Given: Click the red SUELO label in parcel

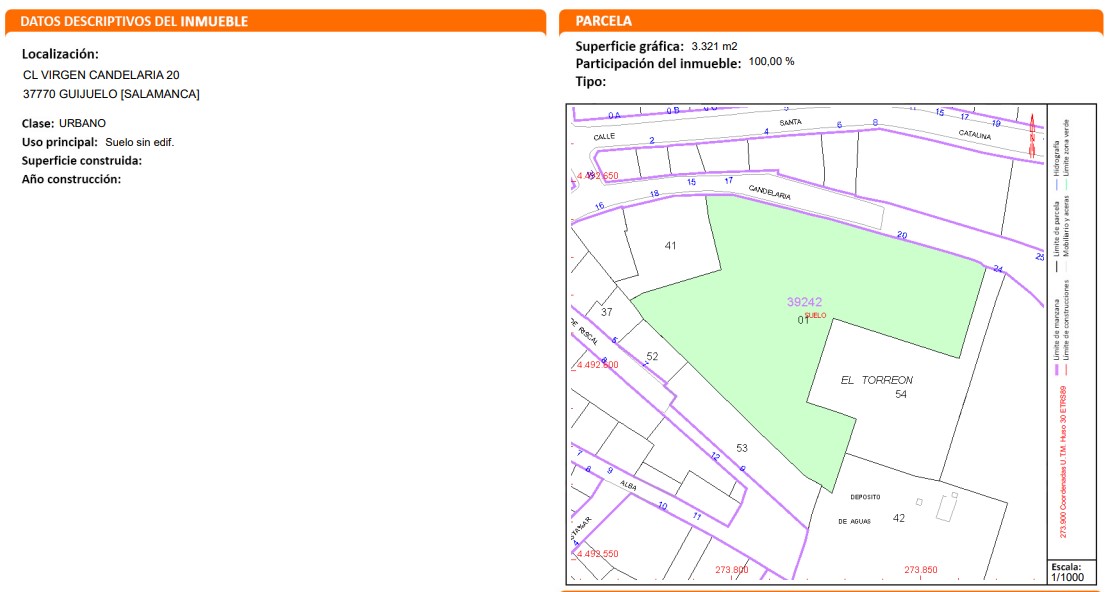Looking at the screenshot, I should [815, 315].
